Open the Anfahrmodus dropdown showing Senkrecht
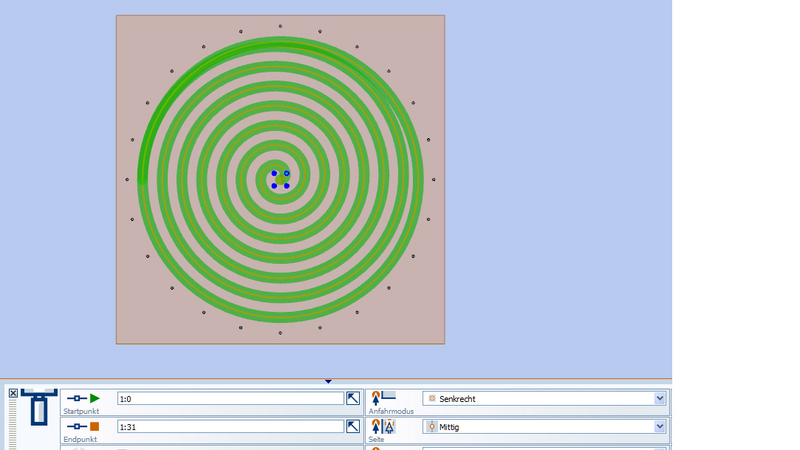Screen dimensions: 800x450 click(659, 398)
